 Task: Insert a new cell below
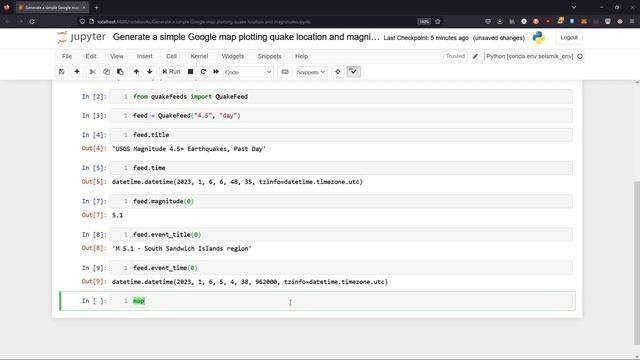pos(77,72)
